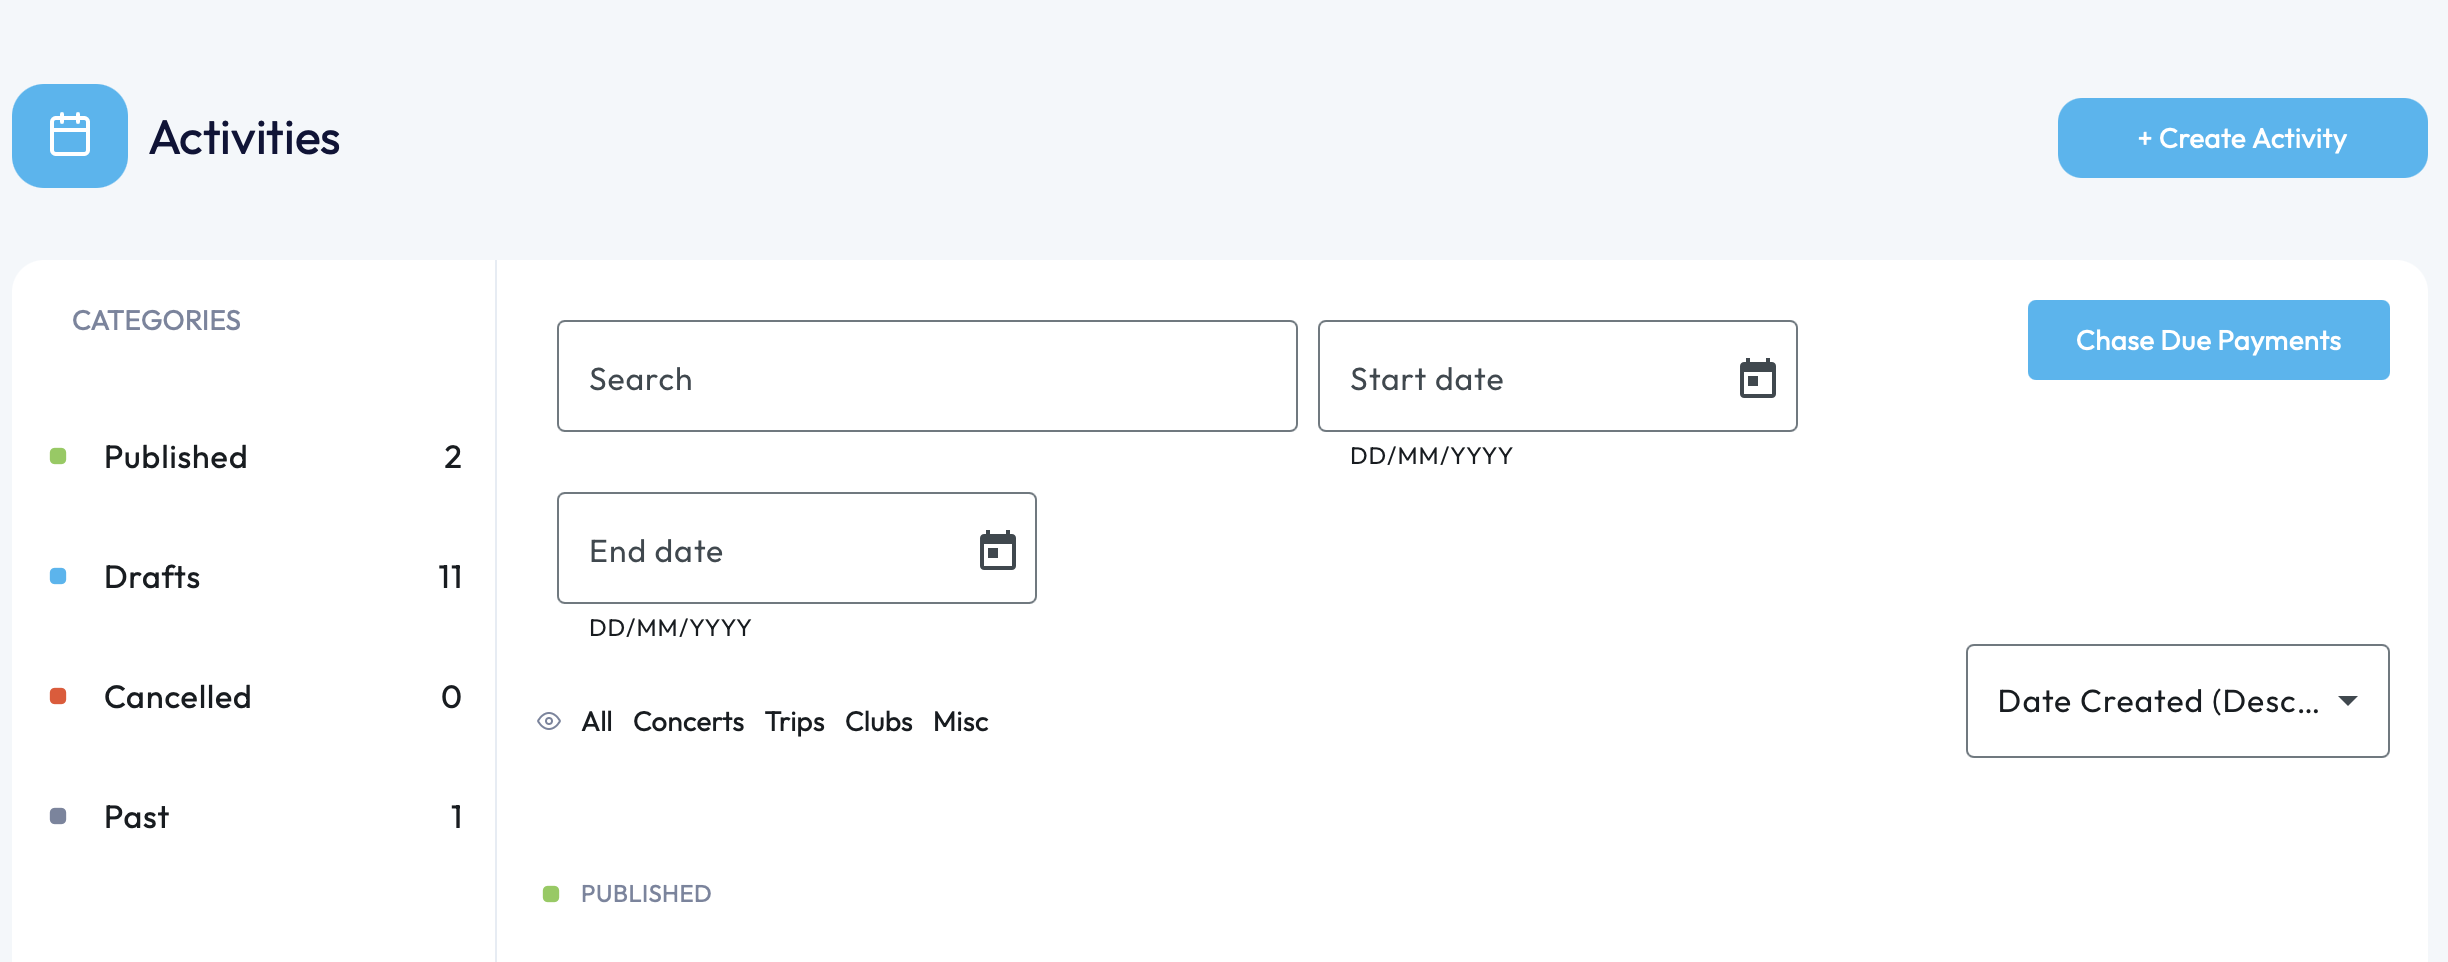Click the green dot beside PUBLISHED heading
The height and width of the screenshot is (962, 2448).
[x=551, y=893]
